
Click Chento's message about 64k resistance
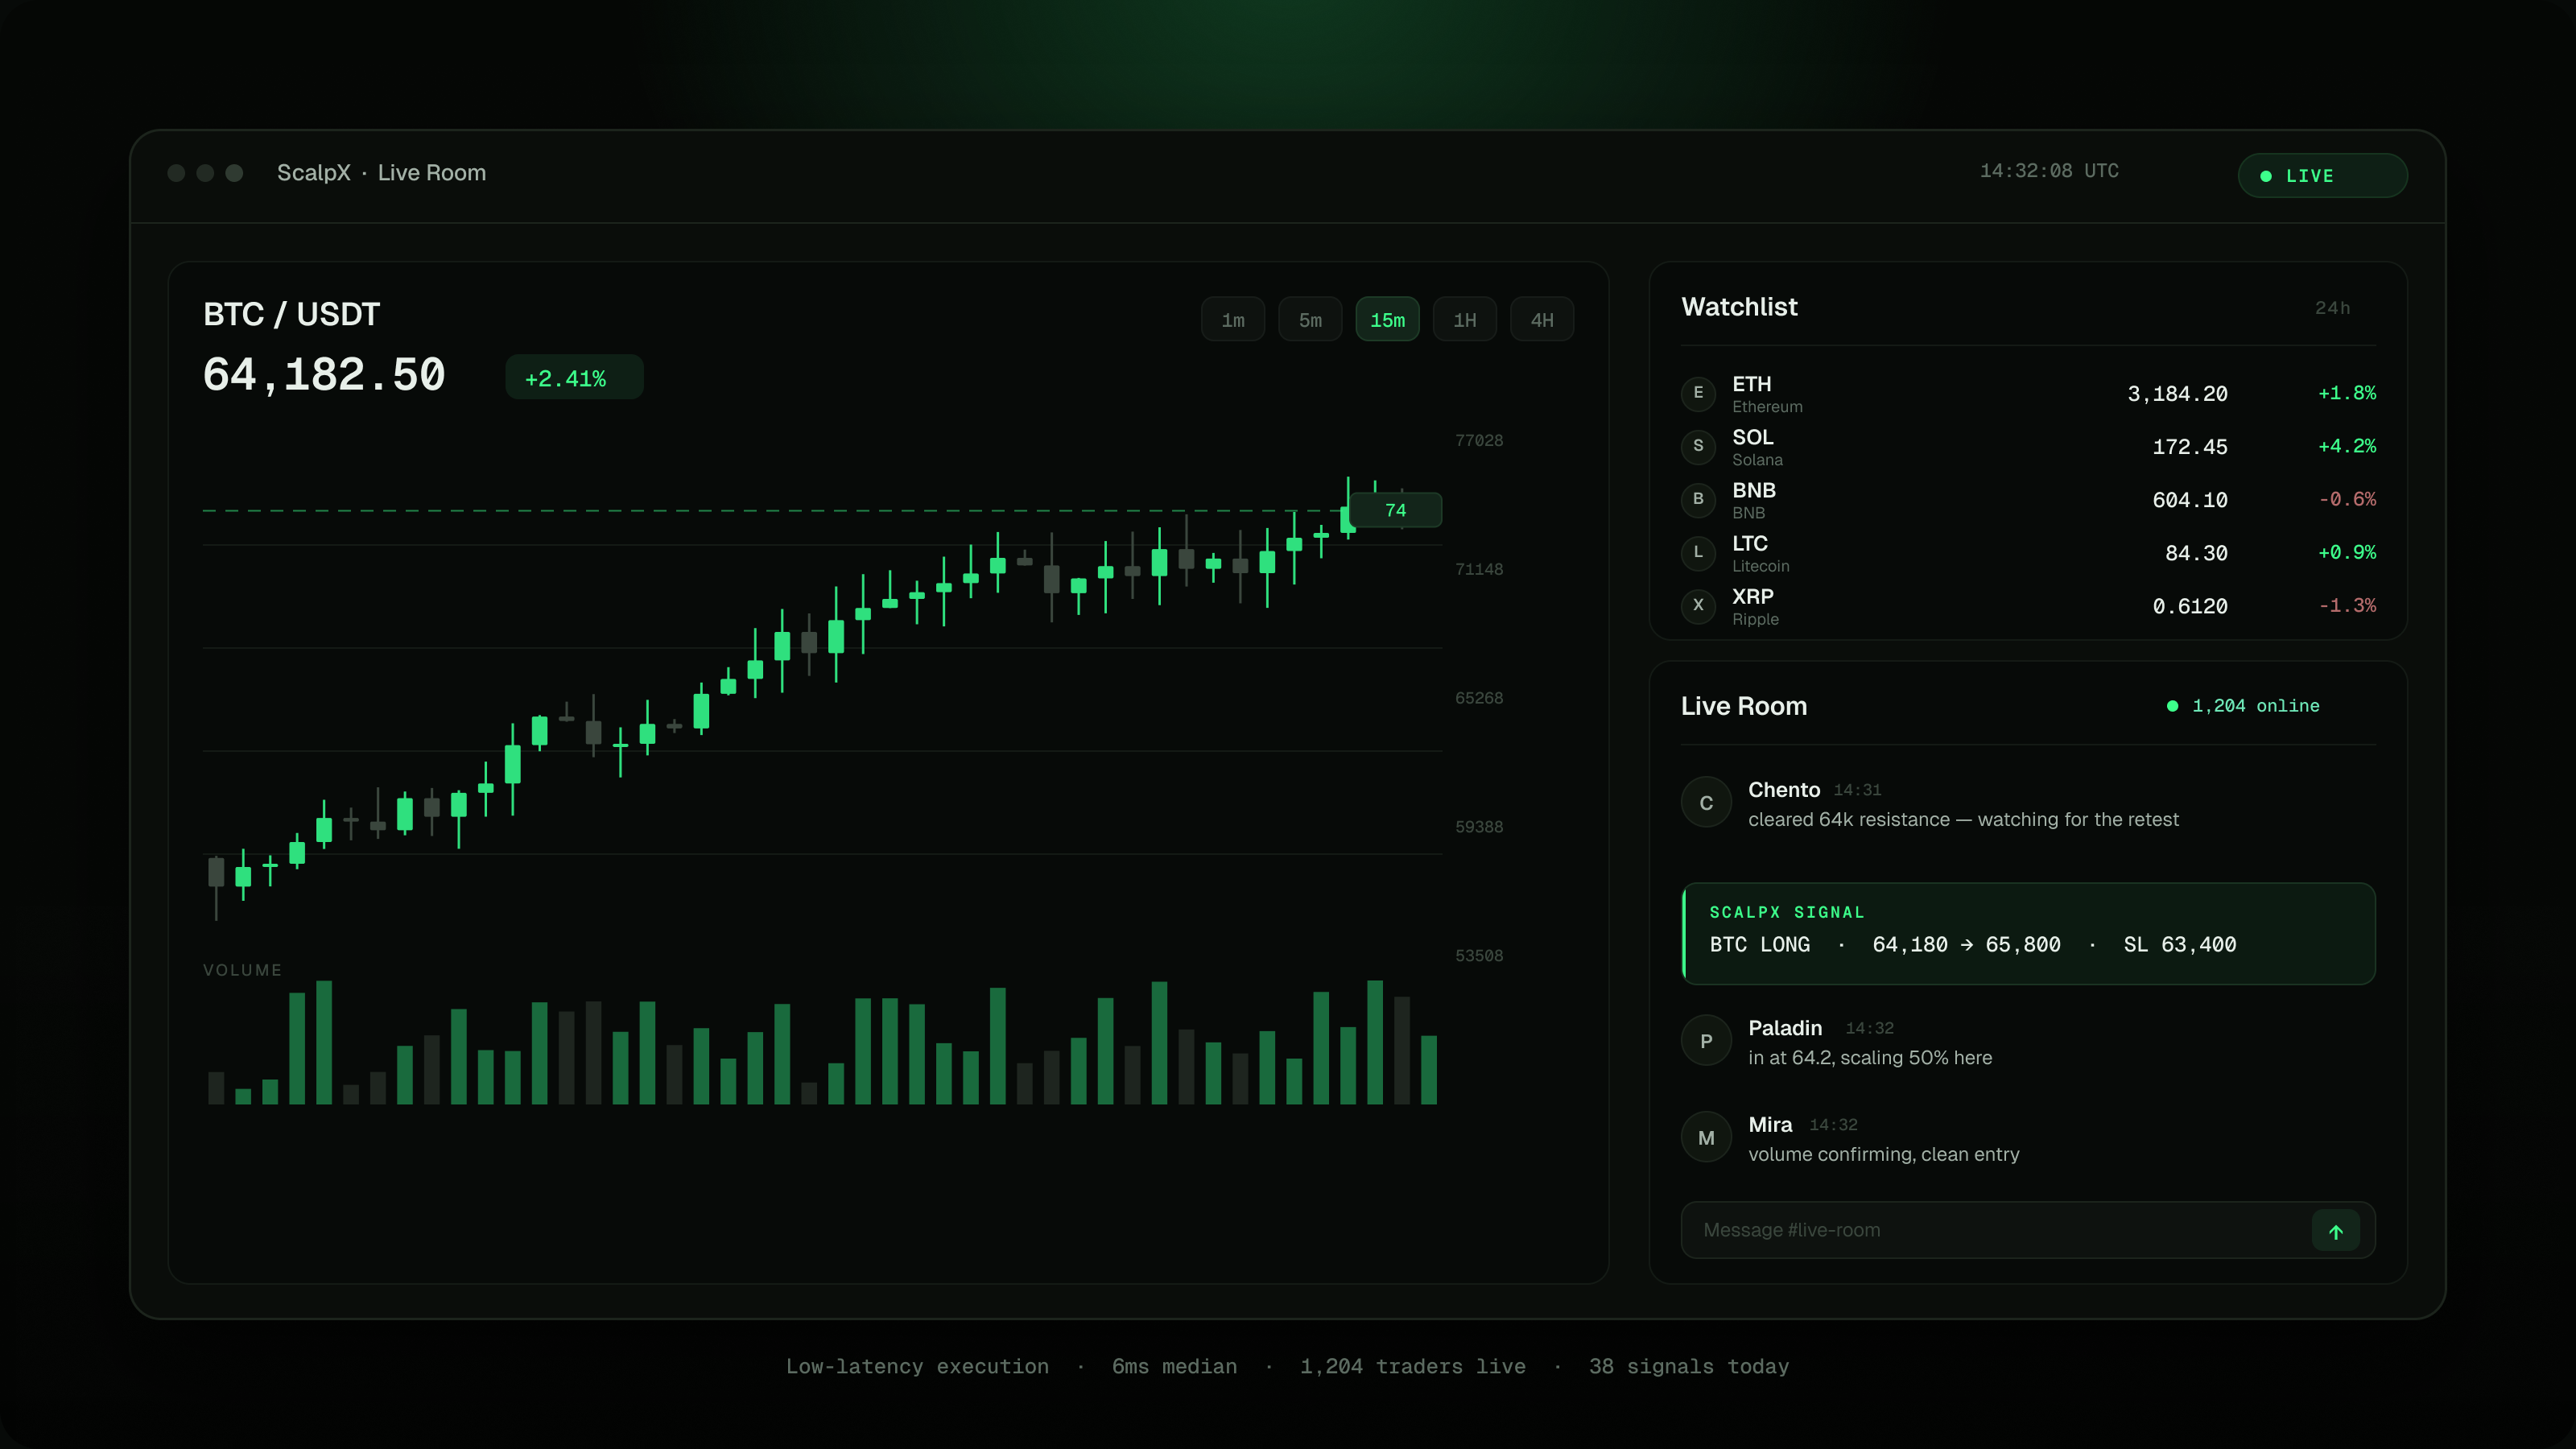tap(1963, 819)
